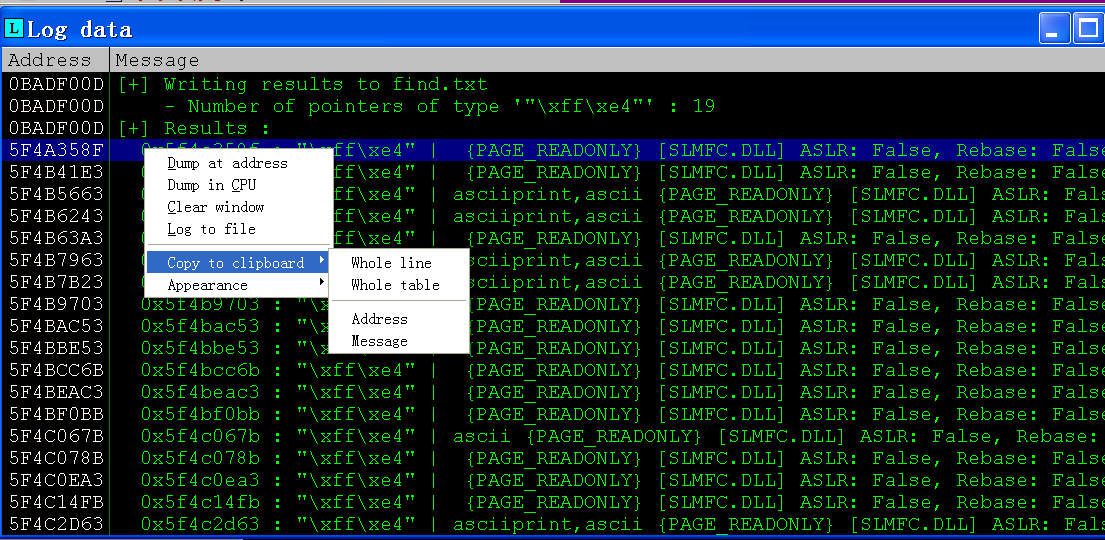Select address row 5F4A358F

pyautogui.click(x=56, y=150)
